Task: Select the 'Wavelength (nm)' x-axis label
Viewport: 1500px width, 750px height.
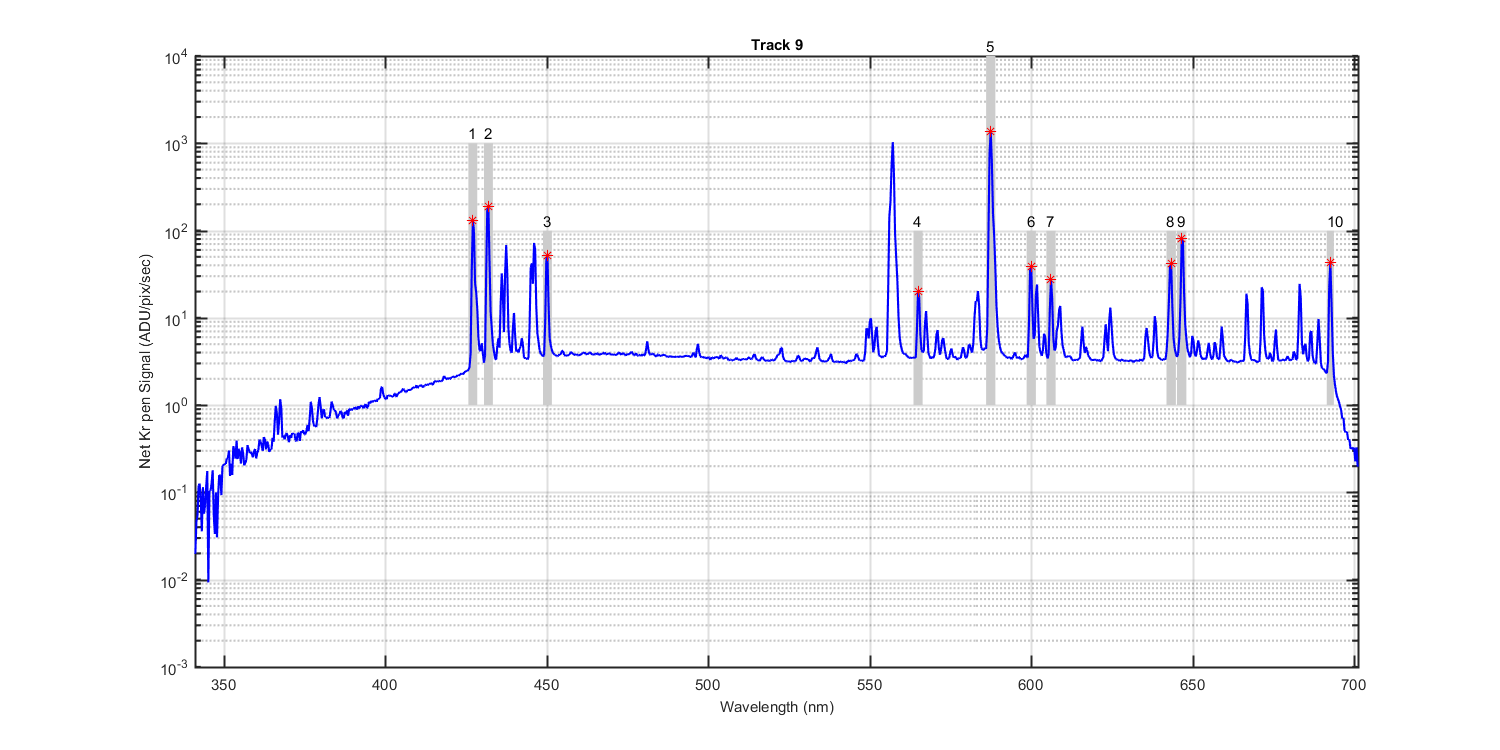Action: pos(776,706)
